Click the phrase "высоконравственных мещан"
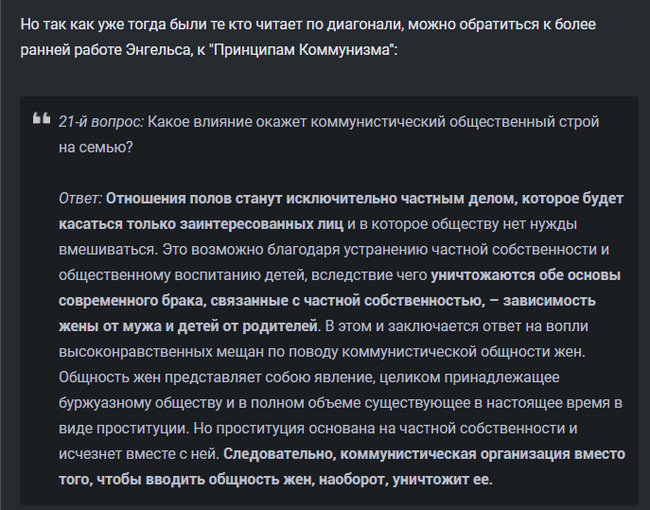650x510 pixels. point(155,350)
